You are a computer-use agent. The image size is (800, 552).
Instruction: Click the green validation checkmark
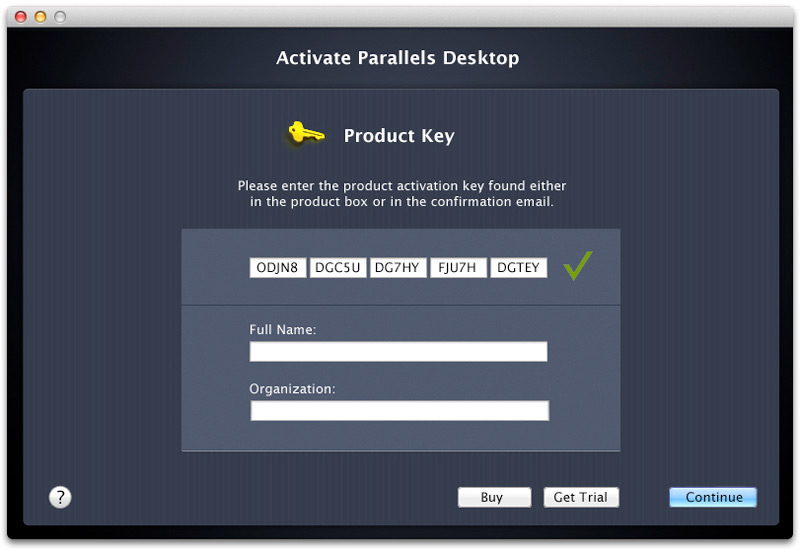577,266
